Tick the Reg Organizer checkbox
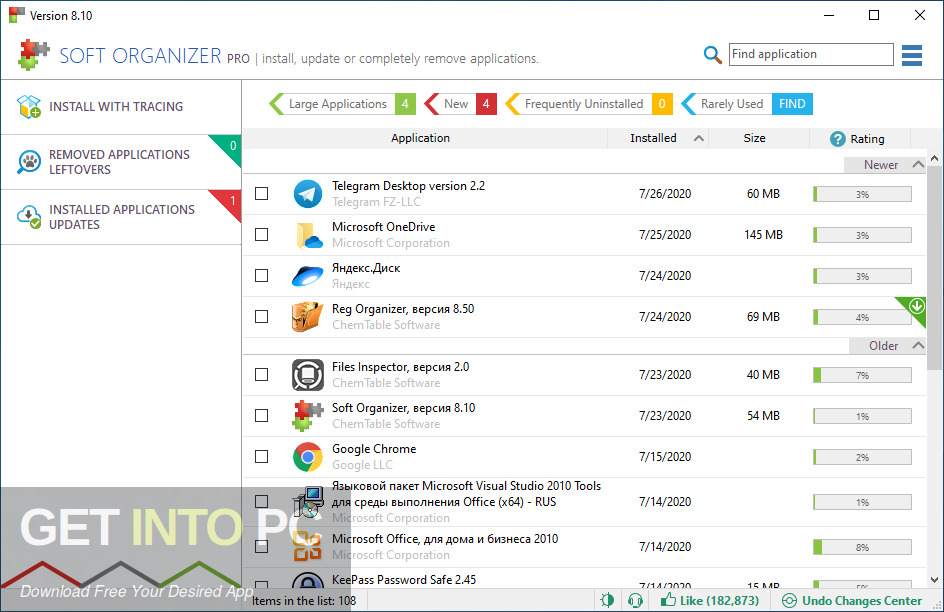The width and height of the screenshot is (944, 612). (261, 317)
